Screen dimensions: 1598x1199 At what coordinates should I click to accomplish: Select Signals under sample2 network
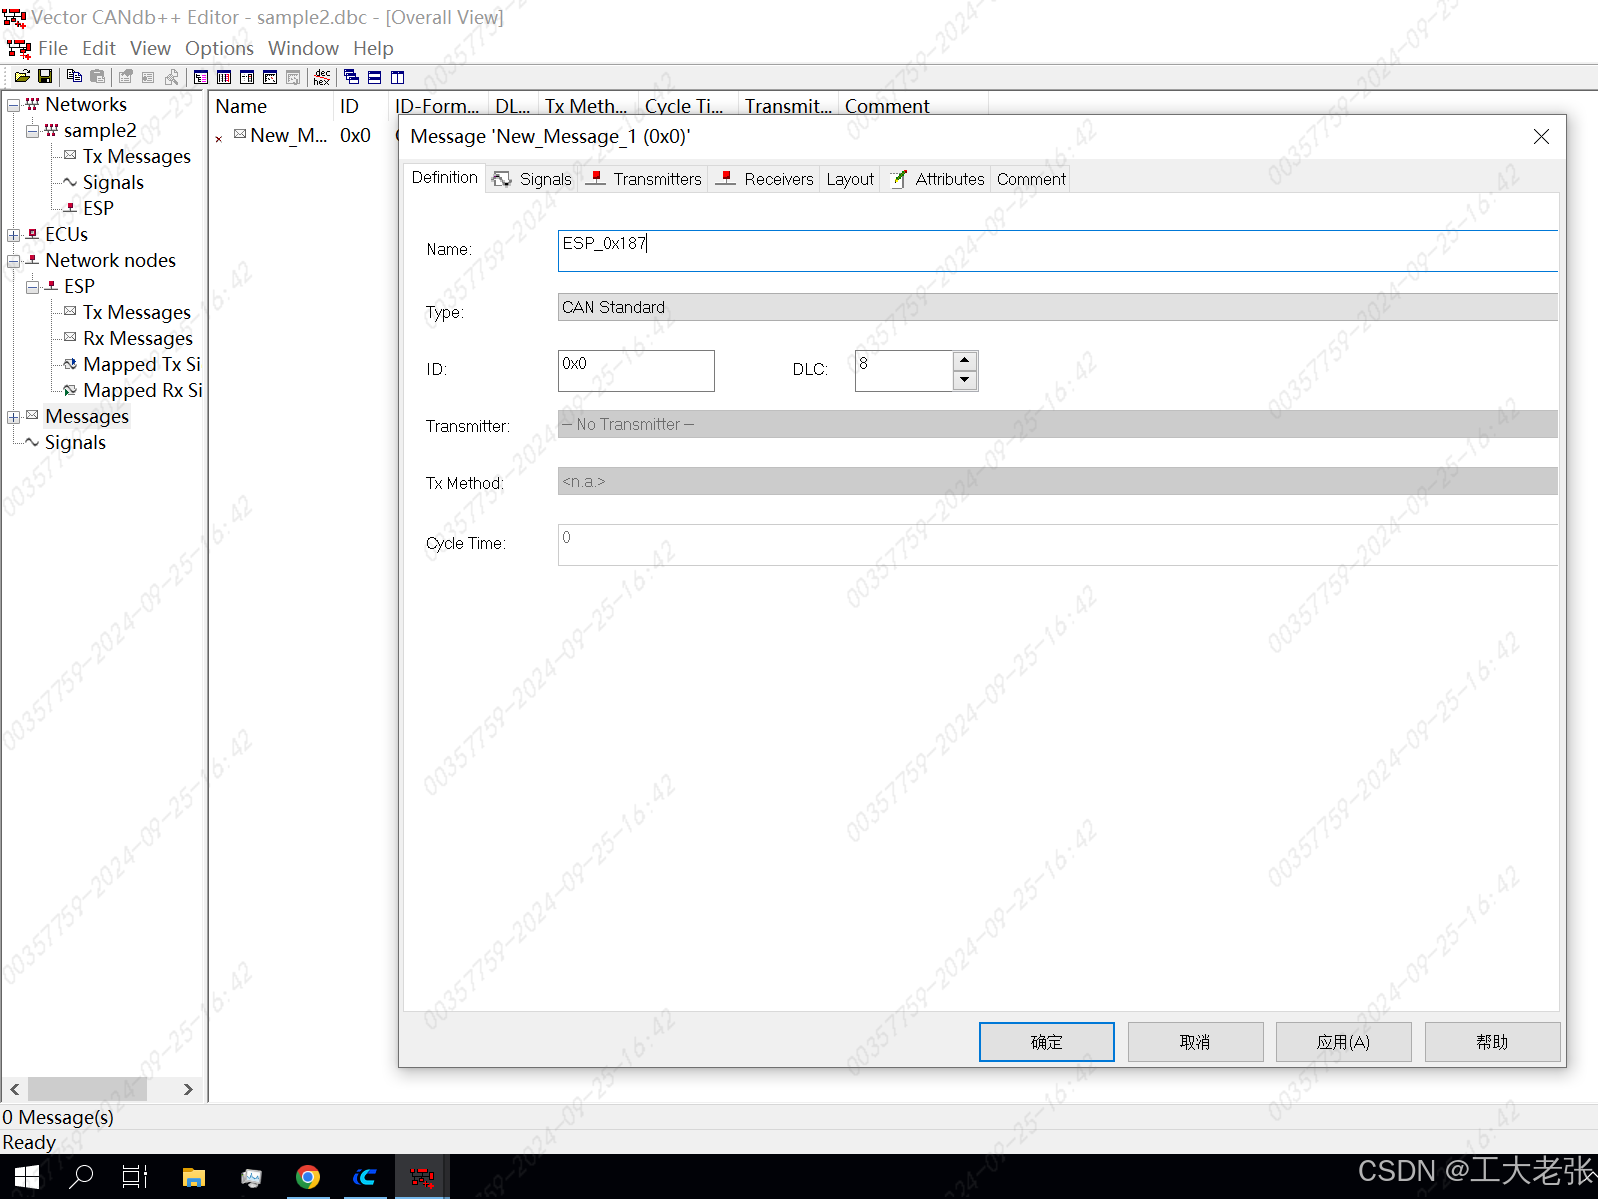(x=113, y=183)
